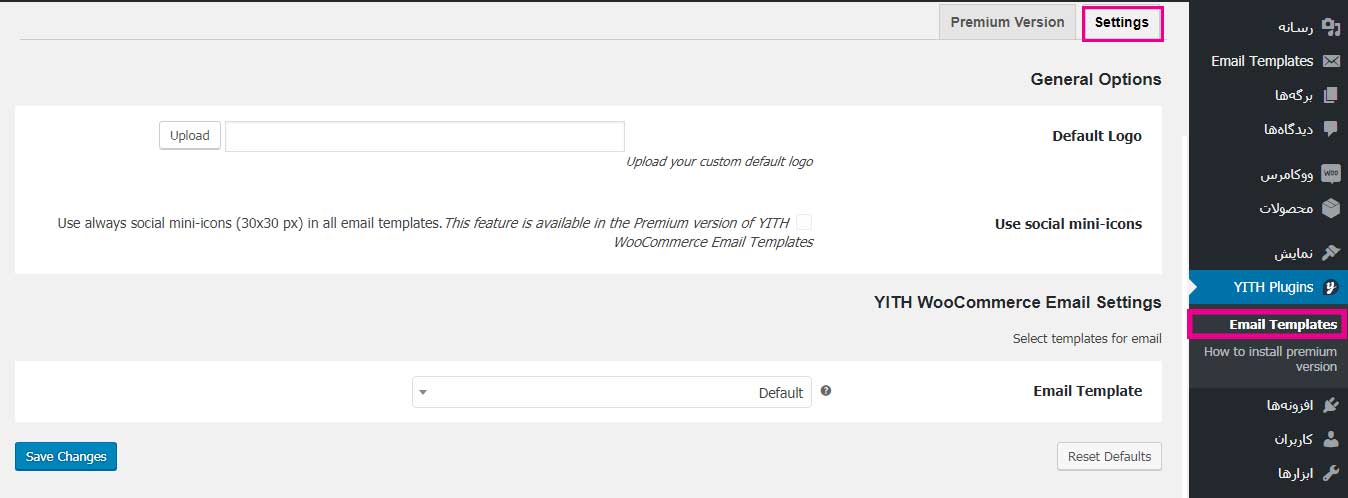
Task: Click the envelope icon beside Email Templates
Action: click(1330, 61)
